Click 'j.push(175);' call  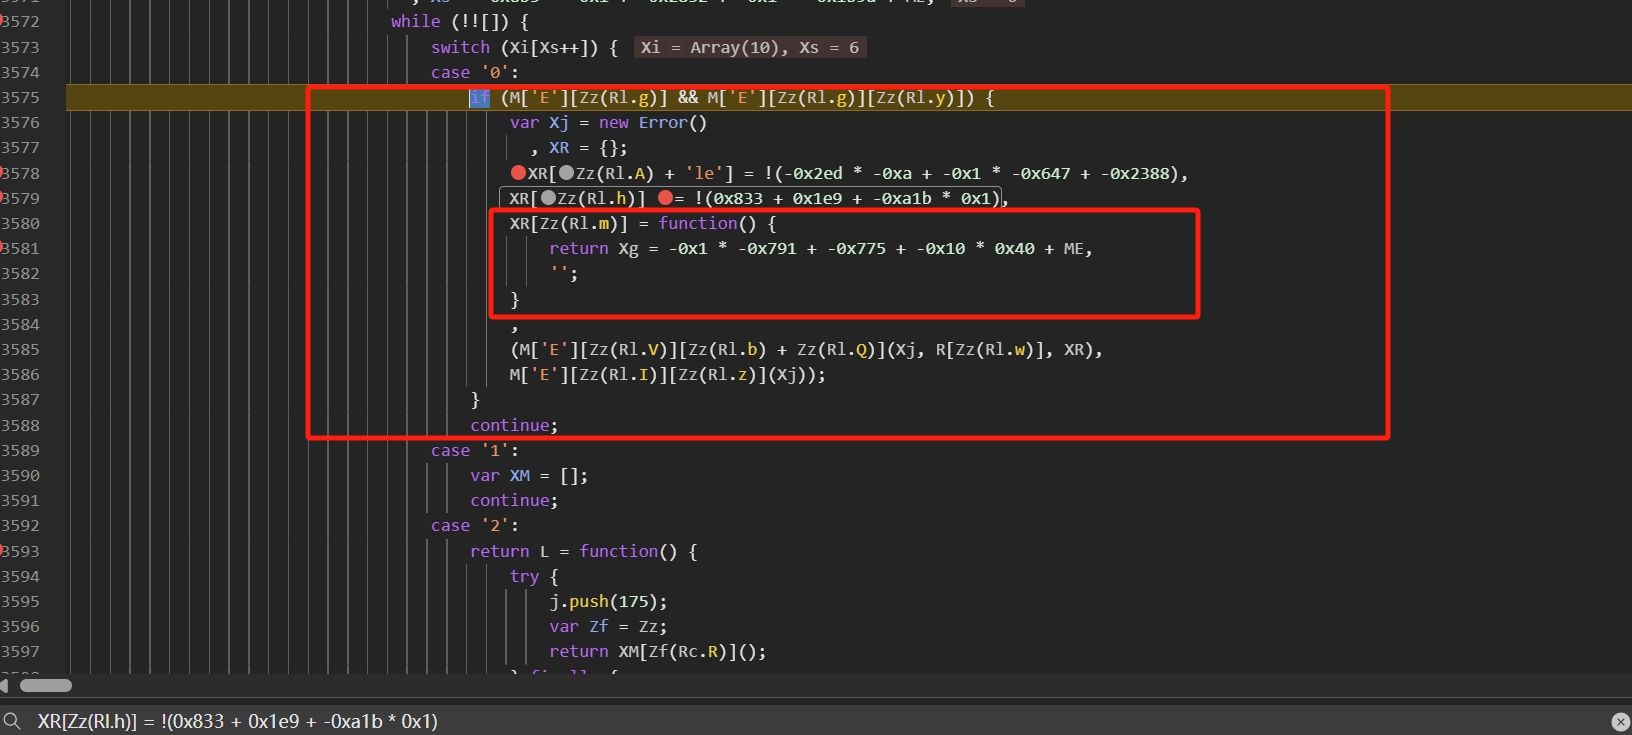(608, 601)
